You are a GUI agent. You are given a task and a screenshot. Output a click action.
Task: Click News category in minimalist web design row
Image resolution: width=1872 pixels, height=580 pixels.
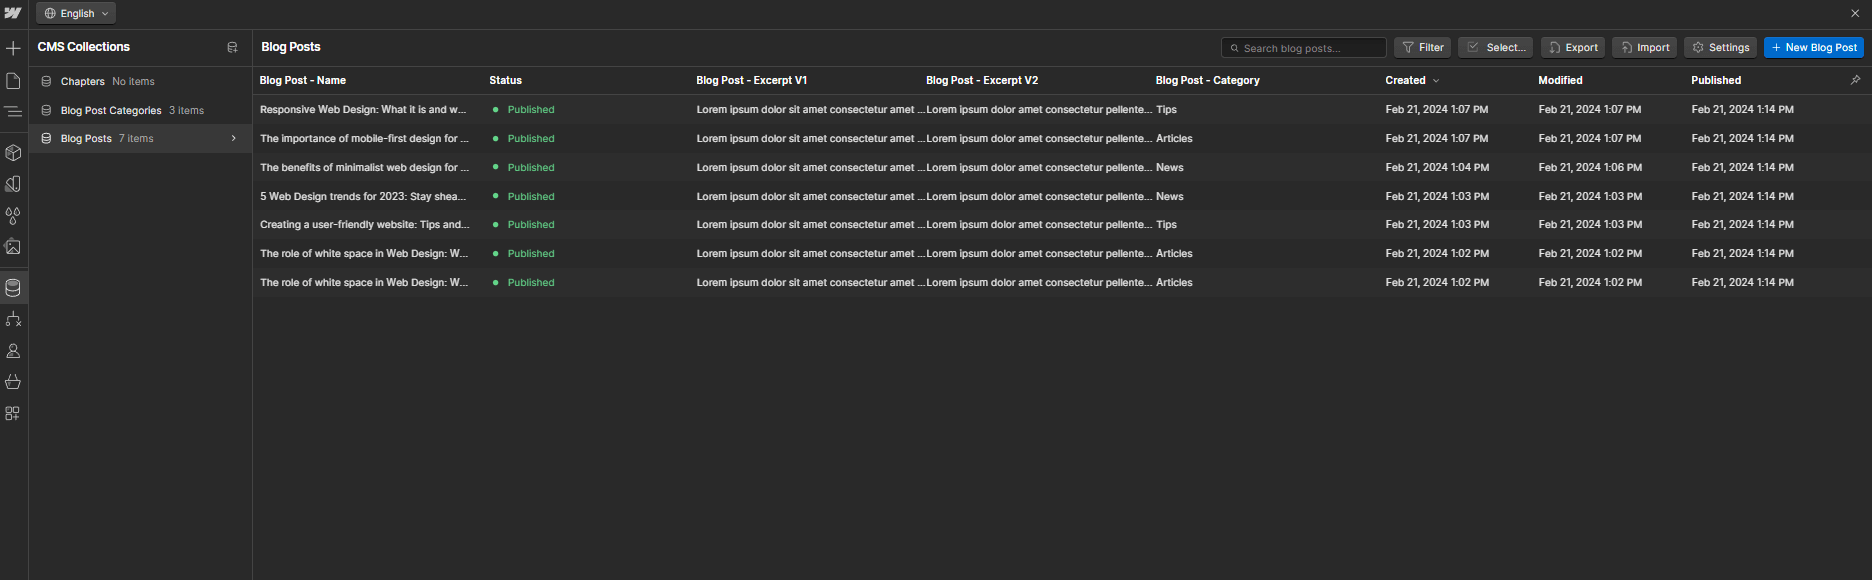coord(1170,167)
